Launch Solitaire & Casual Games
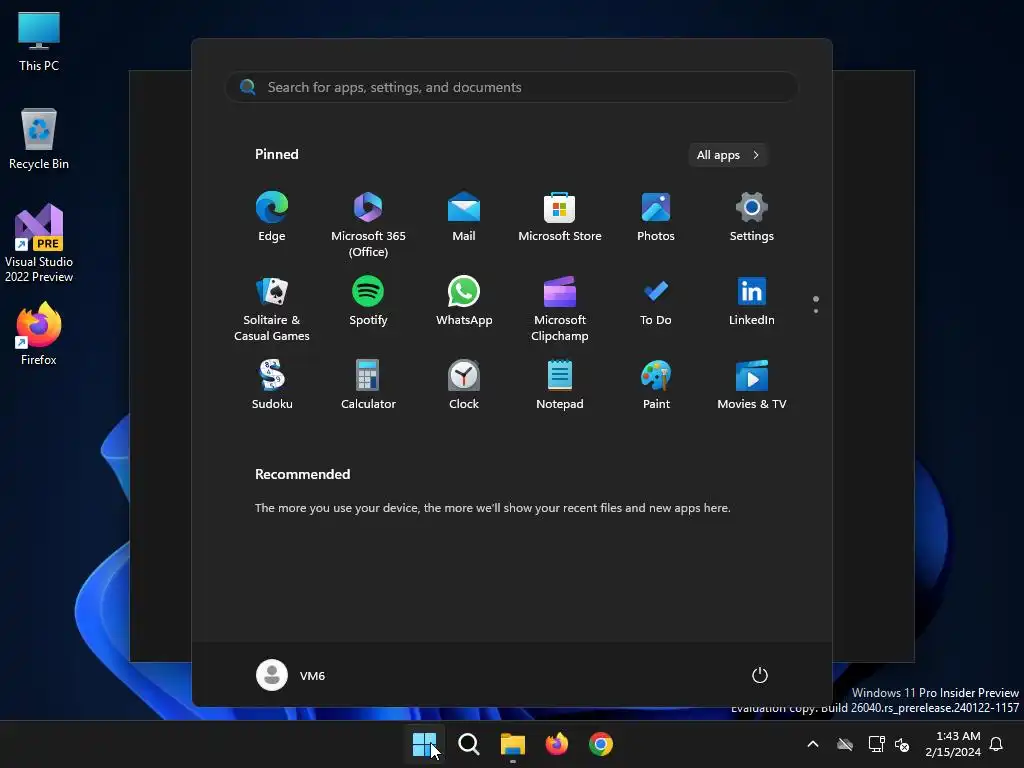This screenshot has height=768, width=1024. (272, 308)
